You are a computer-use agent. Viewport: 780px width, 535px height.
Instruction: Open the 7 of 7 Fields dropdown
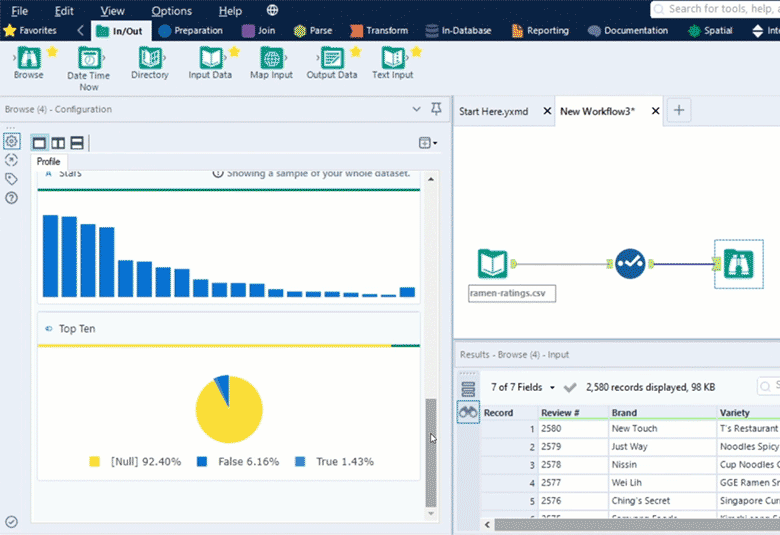[523, 387]
